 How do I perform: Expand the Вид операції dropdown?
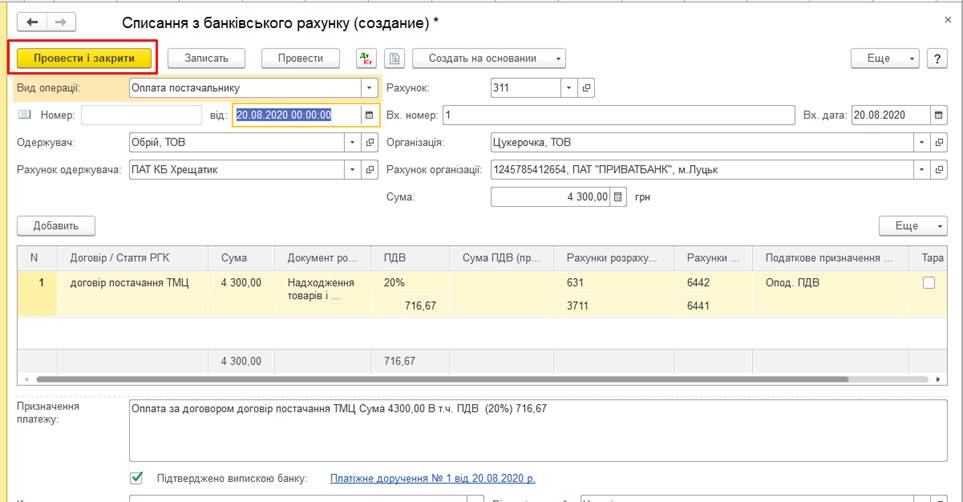pyautogui.click(x=369, y=88)
